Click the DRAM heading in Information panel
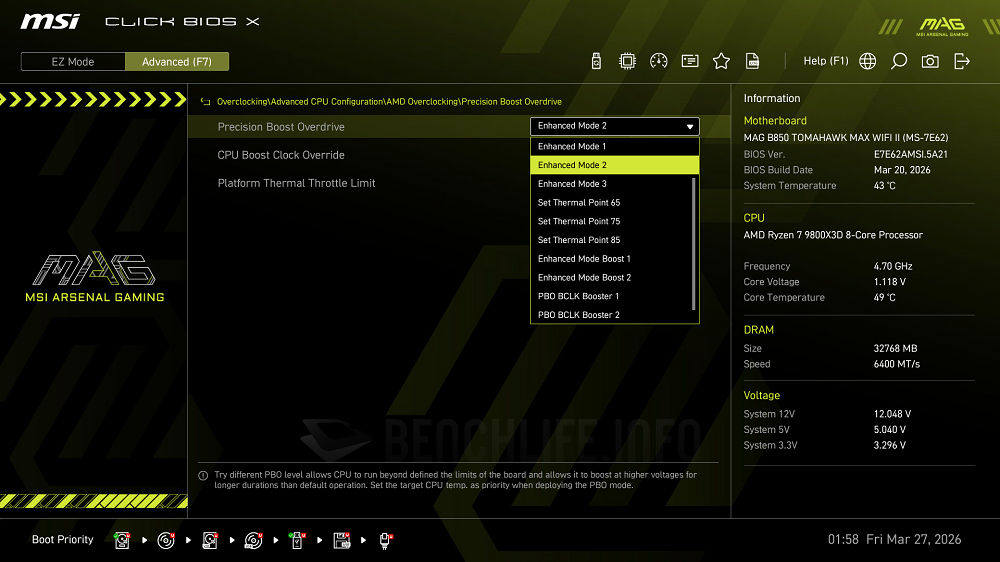 click(758, 330)
